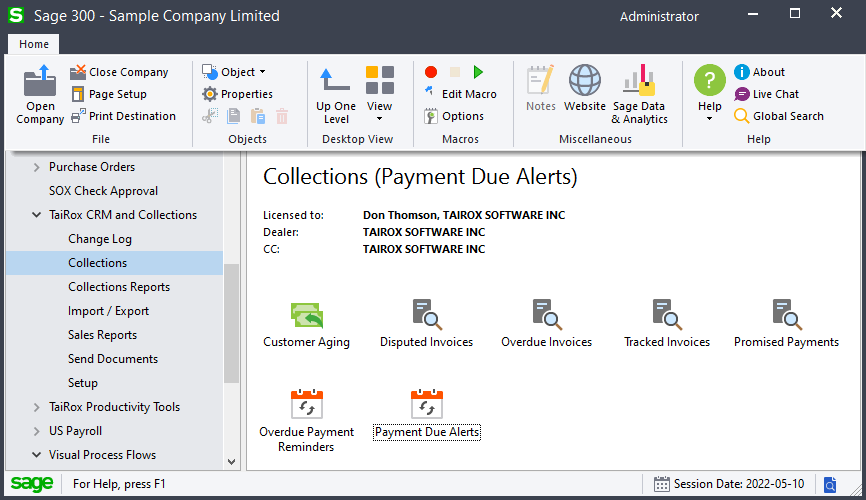Click Edit Macro
Viewport: 866px width, 500px height.
coord(461,94)
